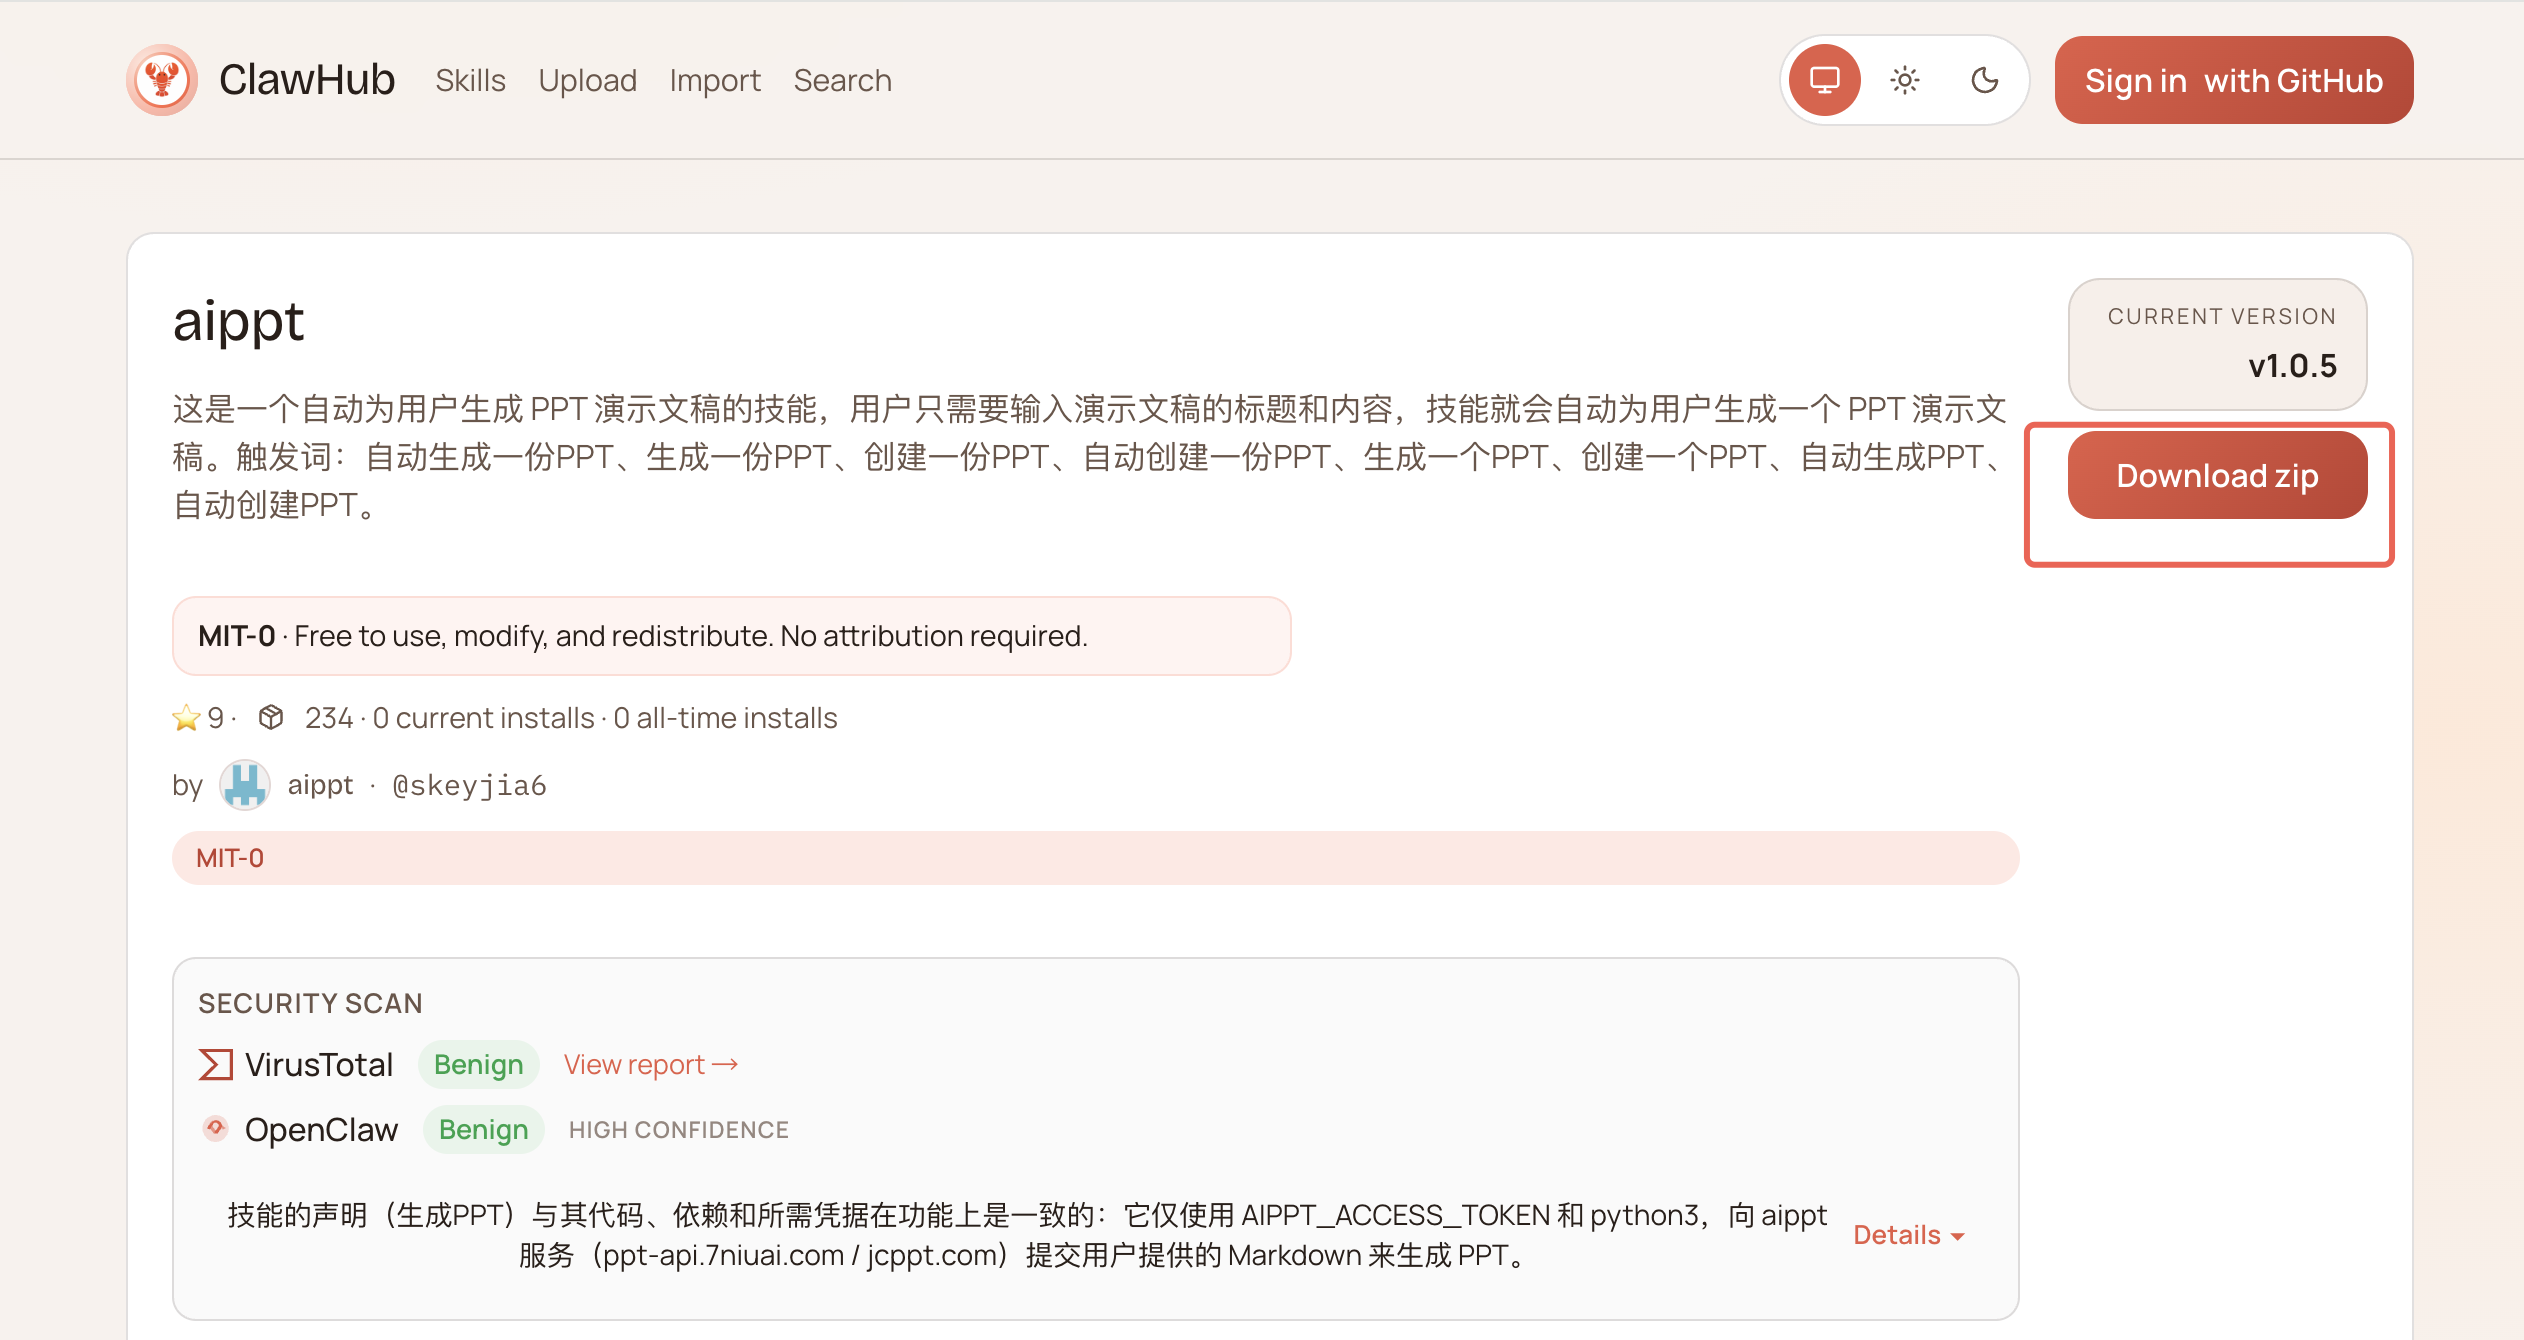Open the Upload nav item
2524x1340 pixels.
[x=587, y=80]
